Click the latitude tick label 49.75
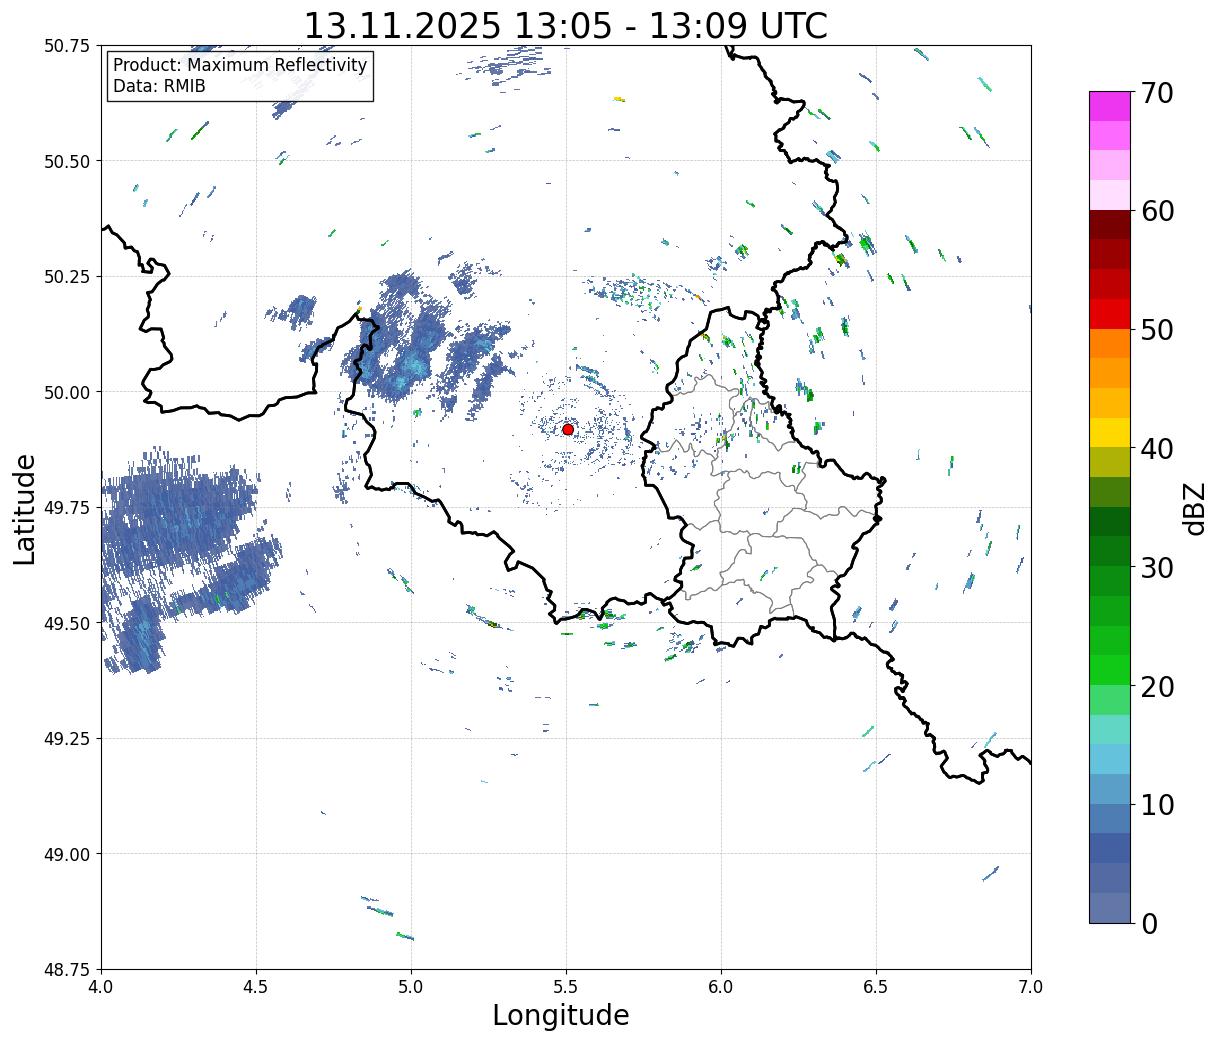 pyautogui.click(x=67, y=508)
